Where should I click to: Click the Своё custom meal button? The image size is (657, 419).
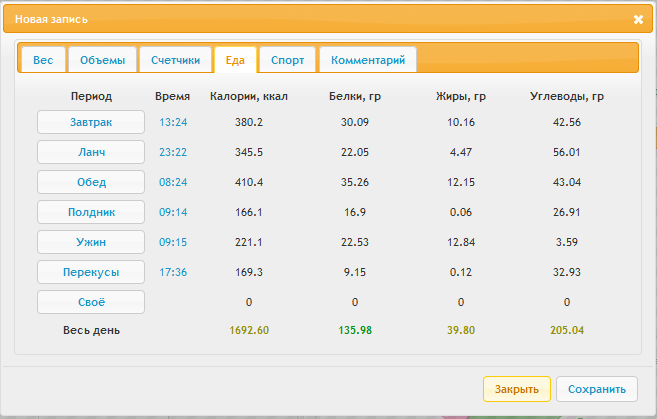point(91,302)
